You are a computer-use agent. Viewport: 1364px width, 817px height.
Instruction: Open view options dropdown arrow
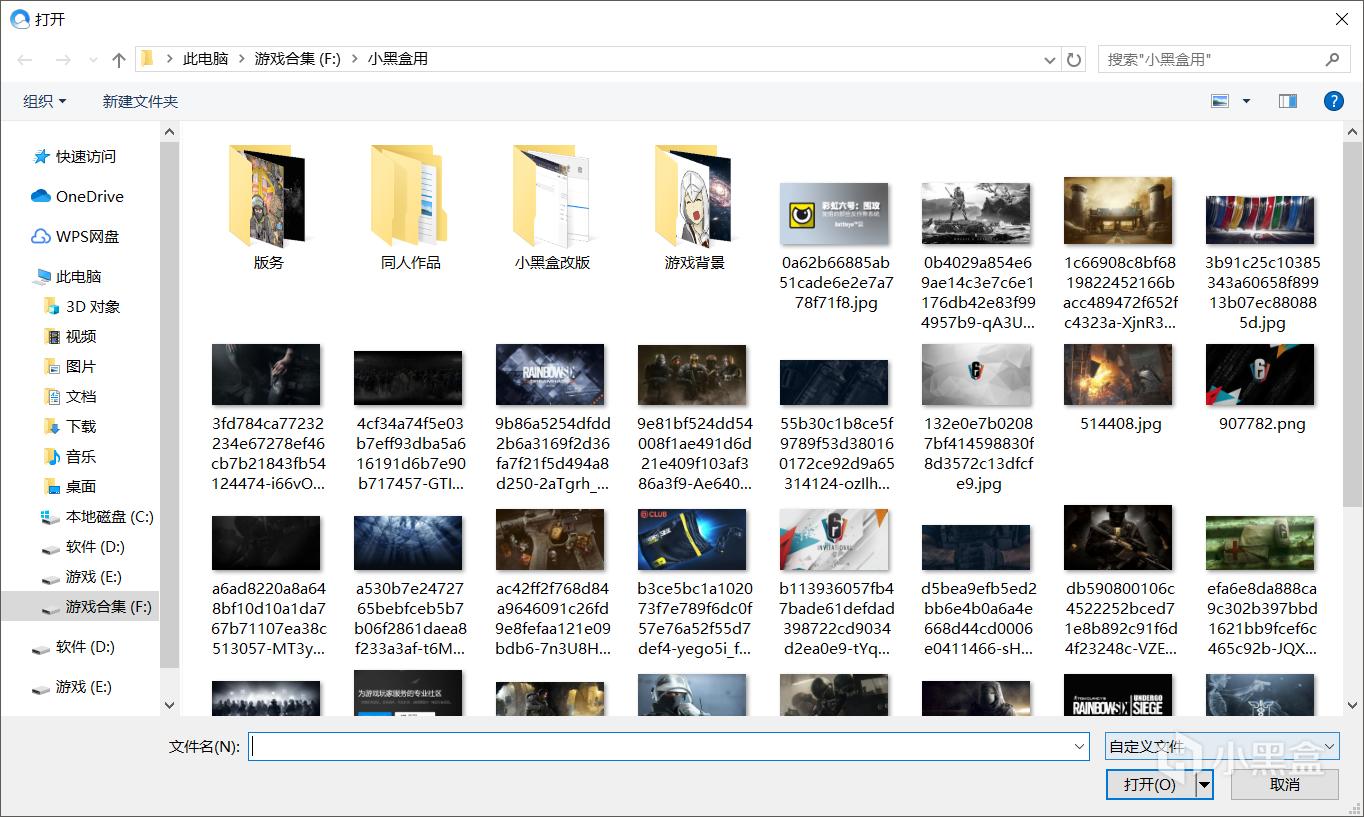tap(1246, 101)
